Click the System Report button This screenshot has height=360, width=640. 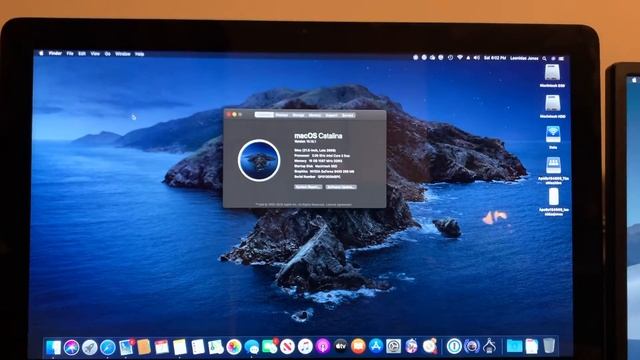point(308,187)
